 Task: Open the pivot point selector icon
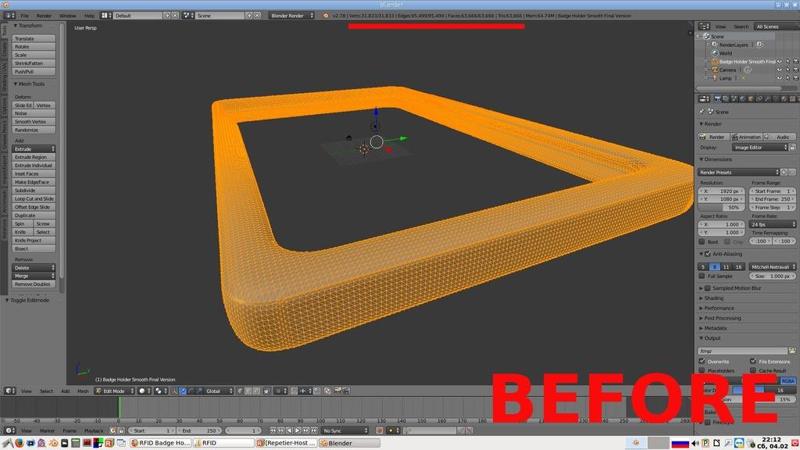click(x=161, y=391)
